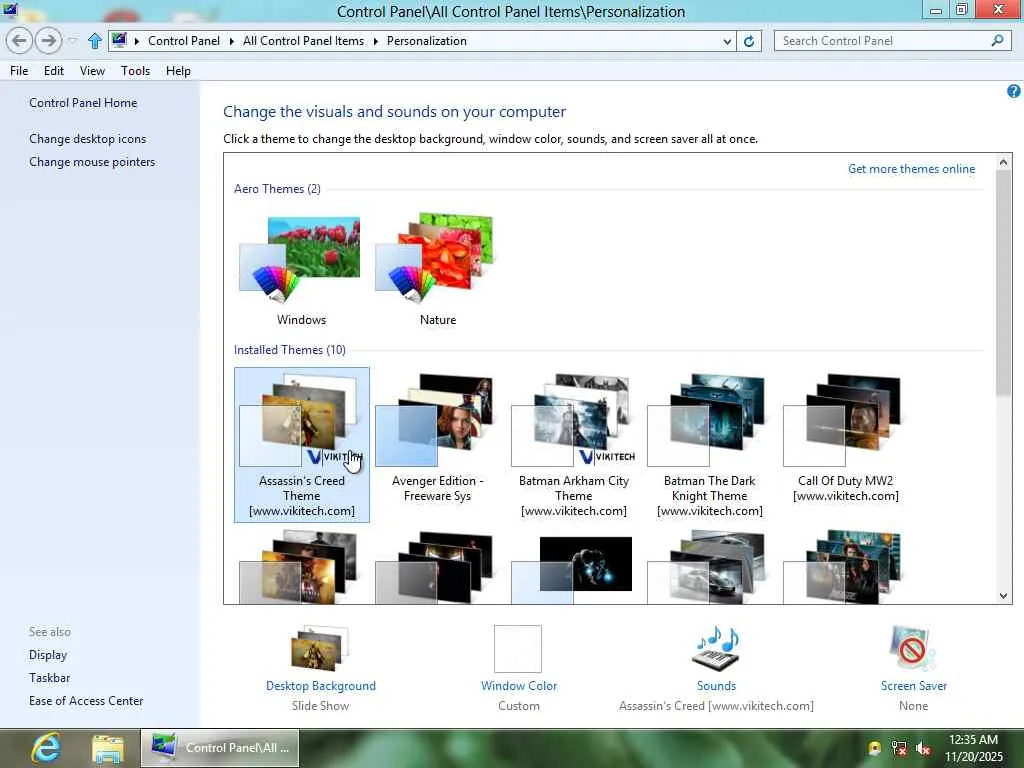Open Change mouse pointers link

92,162
